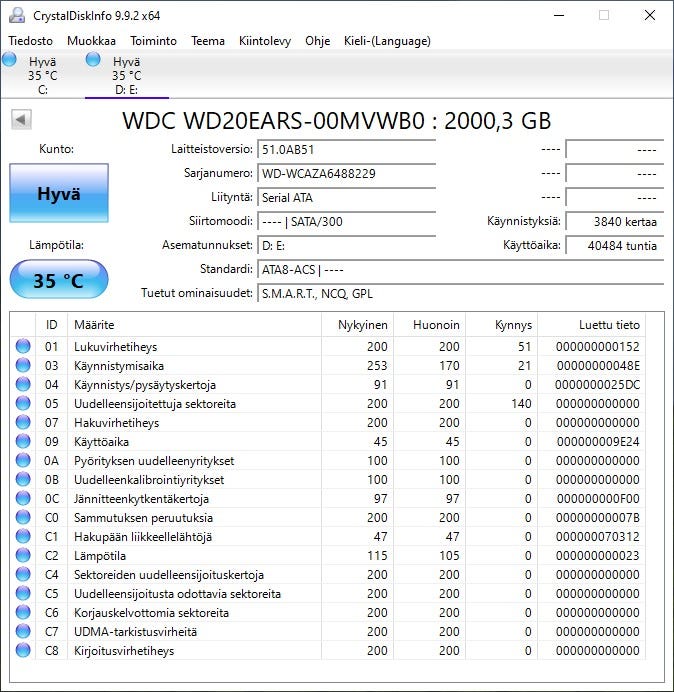Click the Määrite column header
This screenshot has width=674, height=692.
tap(194, 325)
